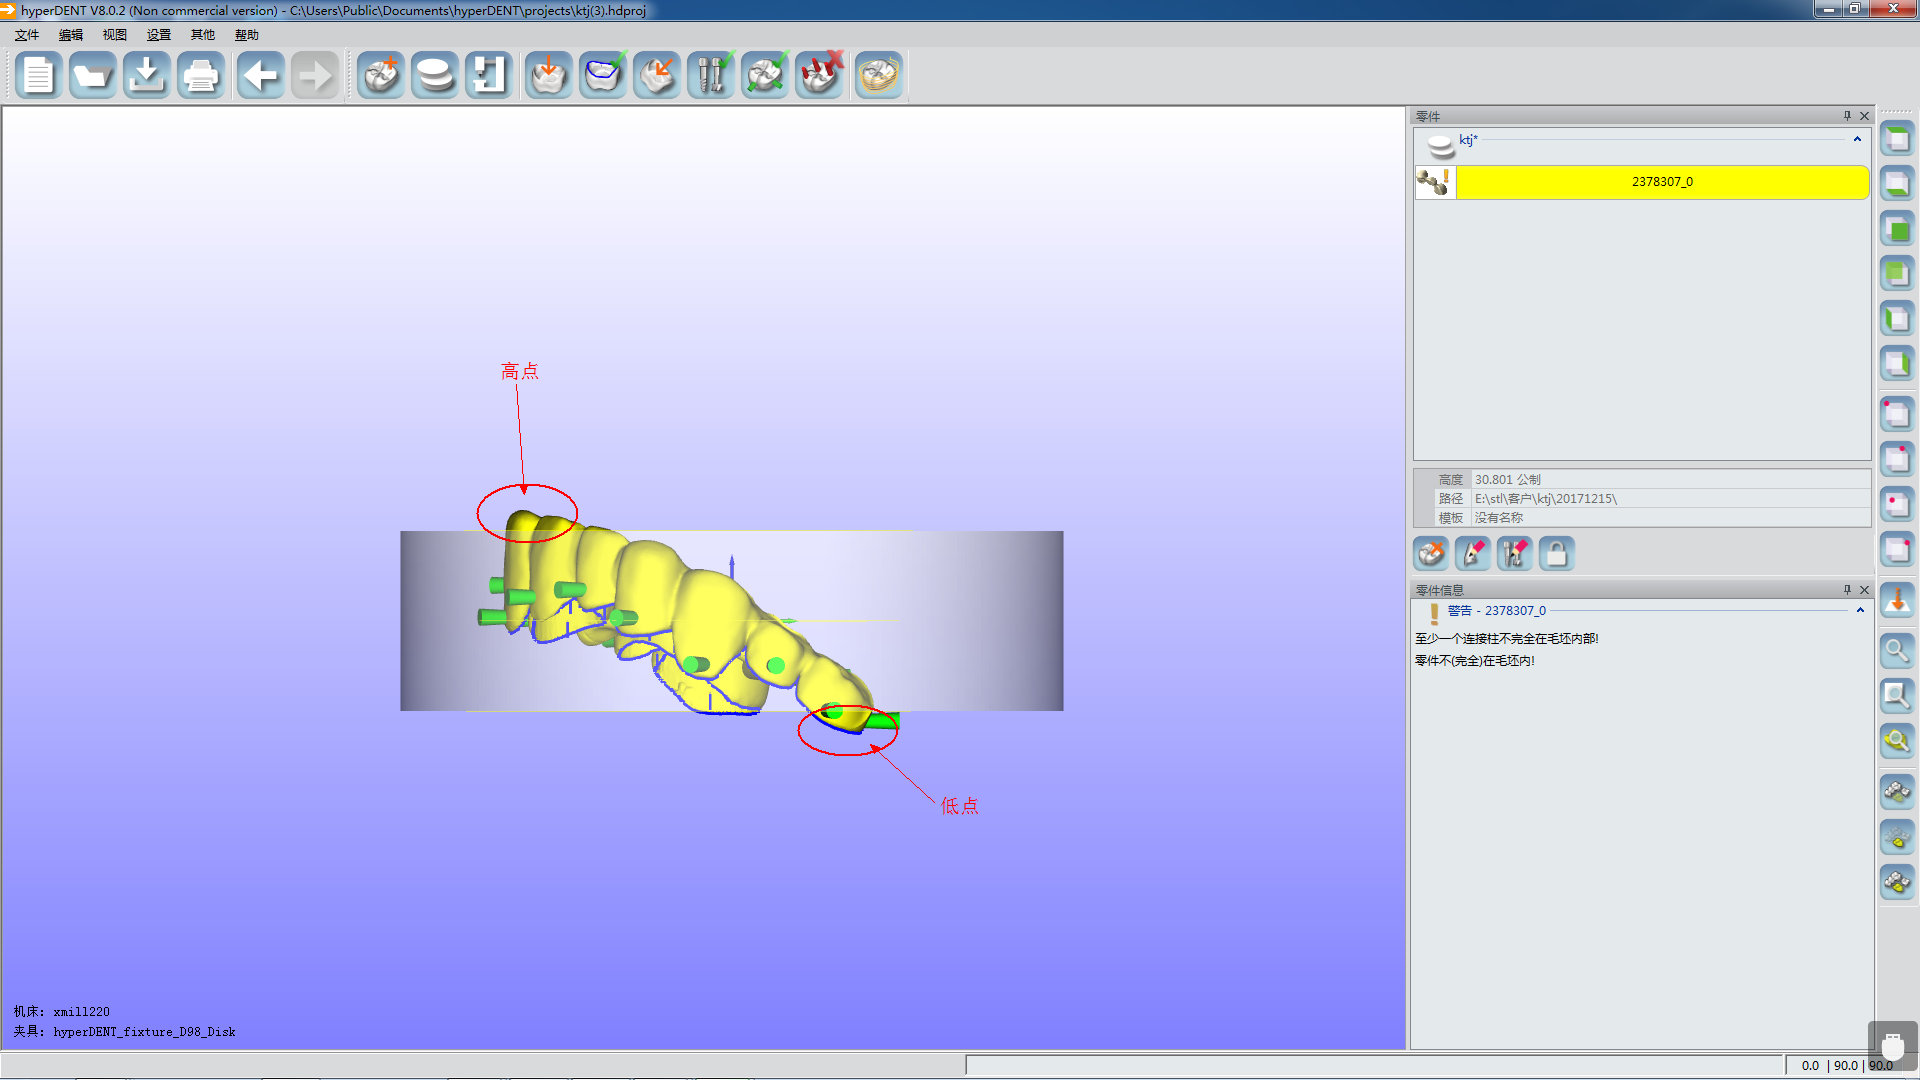Image resolution: width=1920 pixels, height=1080 pixels.
Task: Open the 帮助 menu
Action: click(x=247, y=35)
